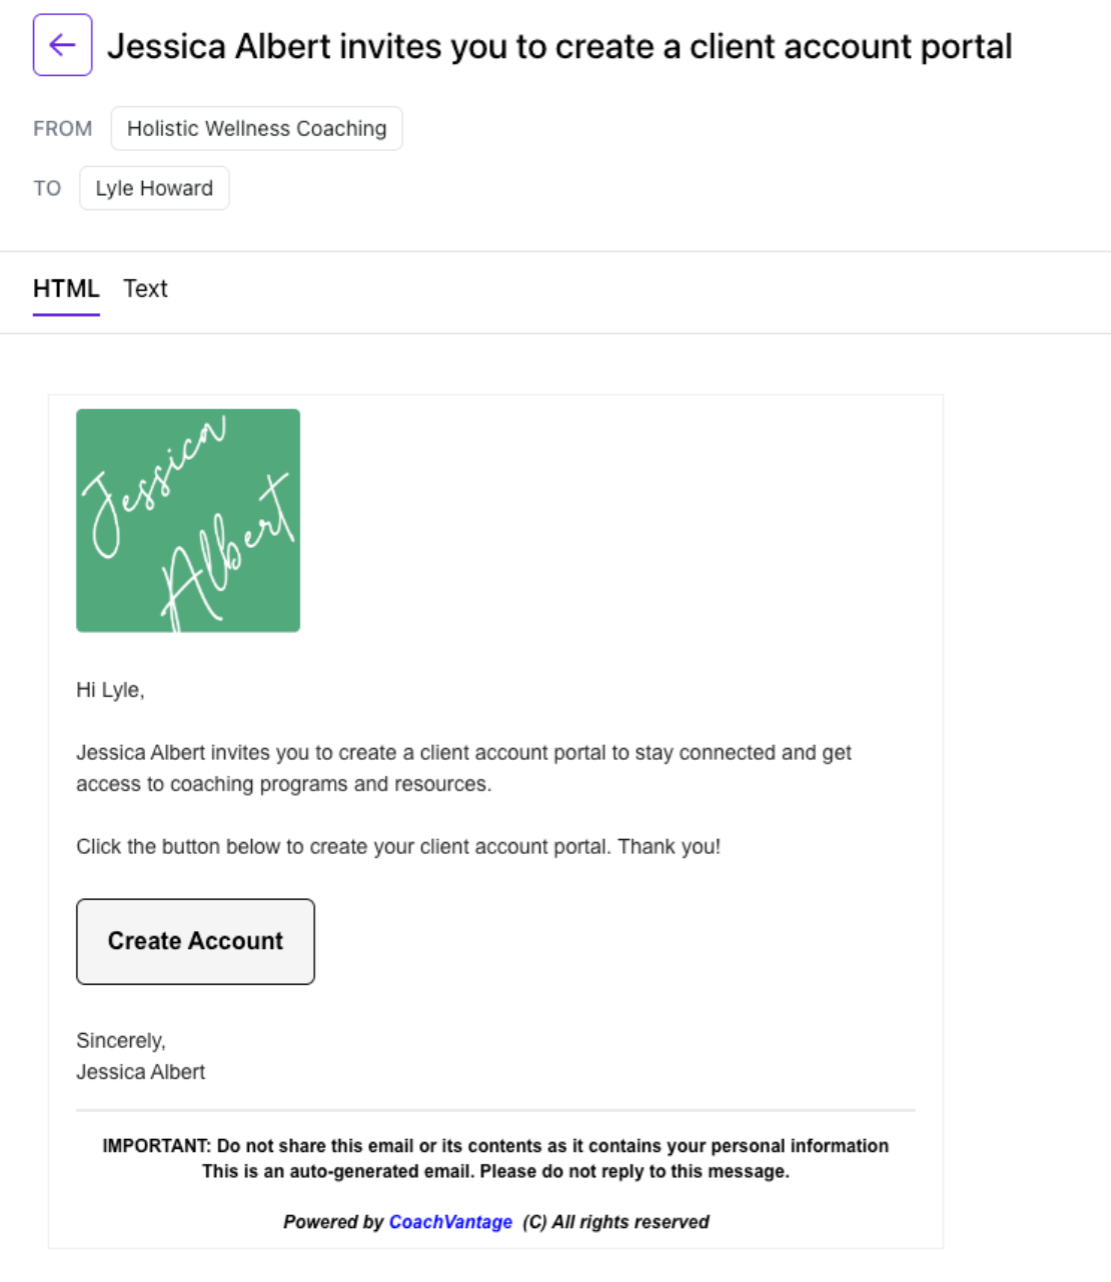Click the FROM label
Viewport: 1111px width, 1282px height.
[62, 129]
